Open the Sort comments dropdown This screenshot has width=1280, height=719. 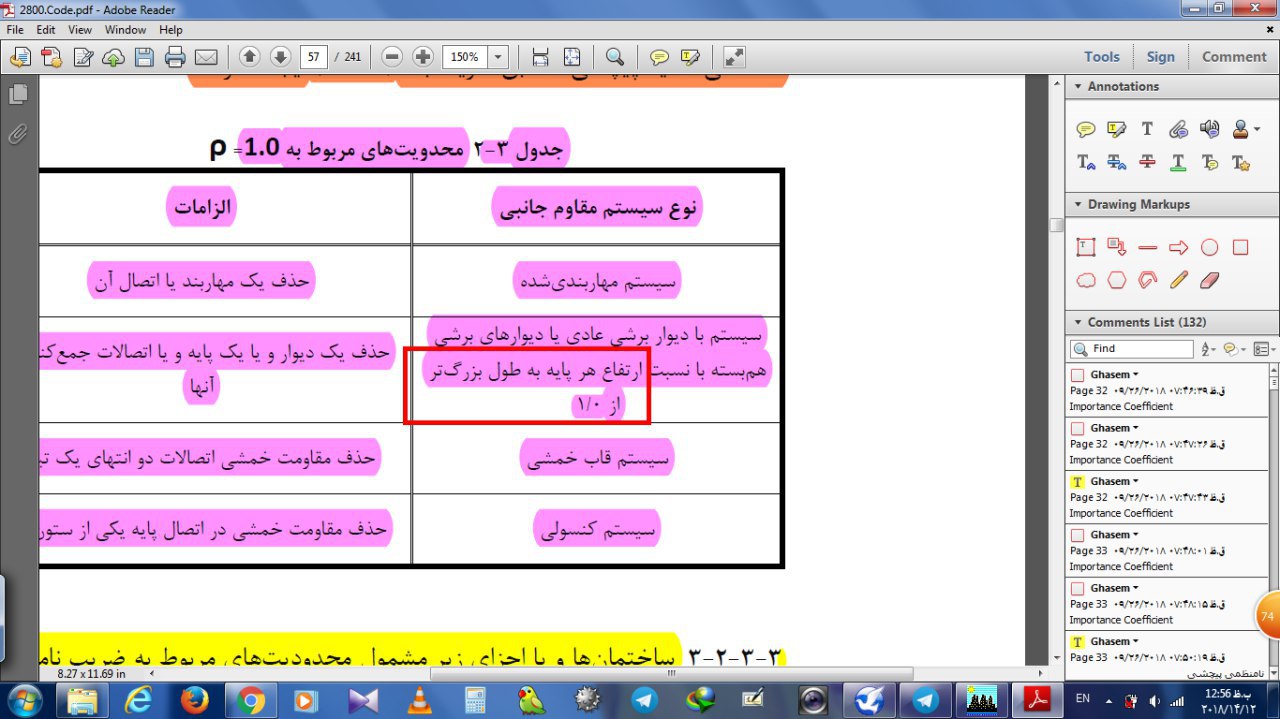[x=1208, y=349]
